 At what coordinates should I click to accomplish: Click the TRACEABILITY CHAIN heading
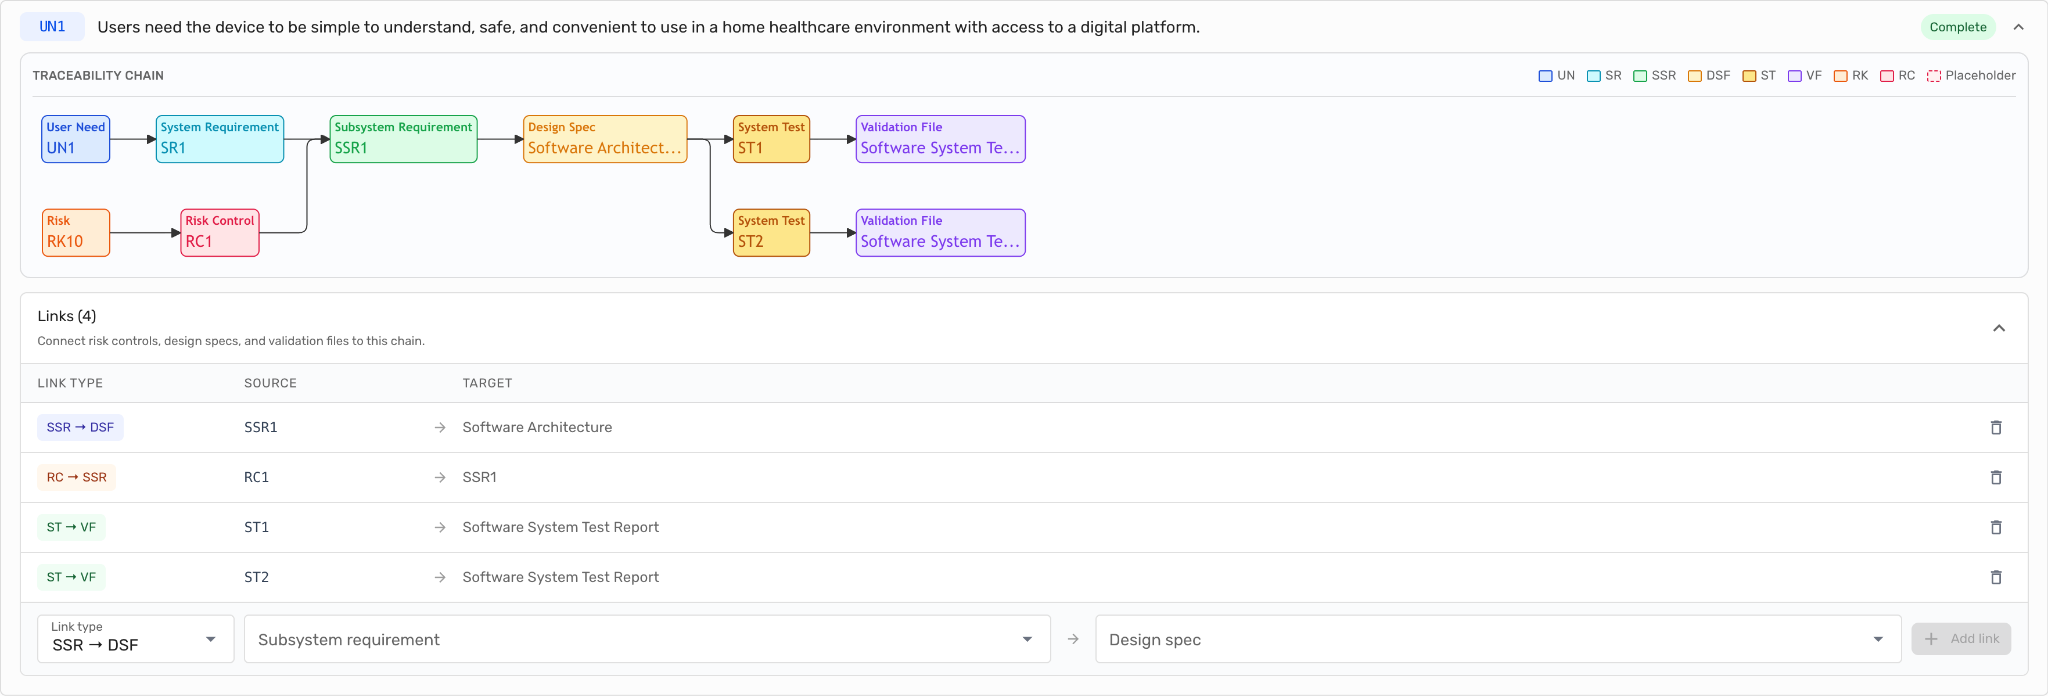[x=98, y=76]
